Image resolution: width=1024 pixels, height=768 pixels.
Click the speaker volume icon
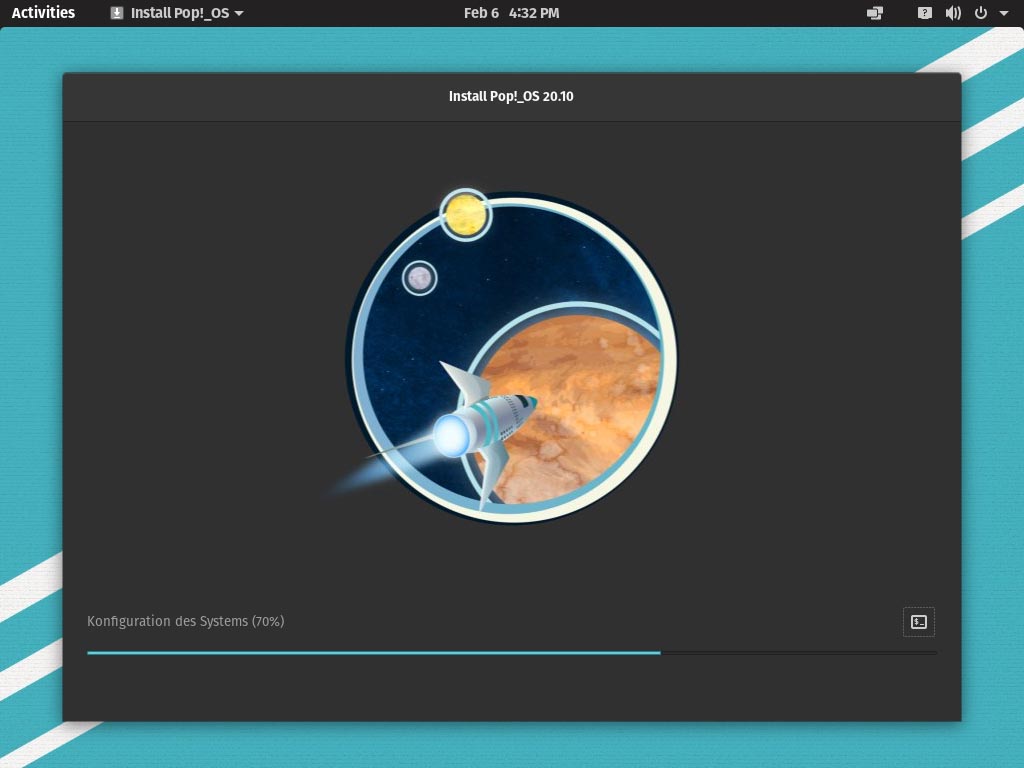(x=953, y=13)
